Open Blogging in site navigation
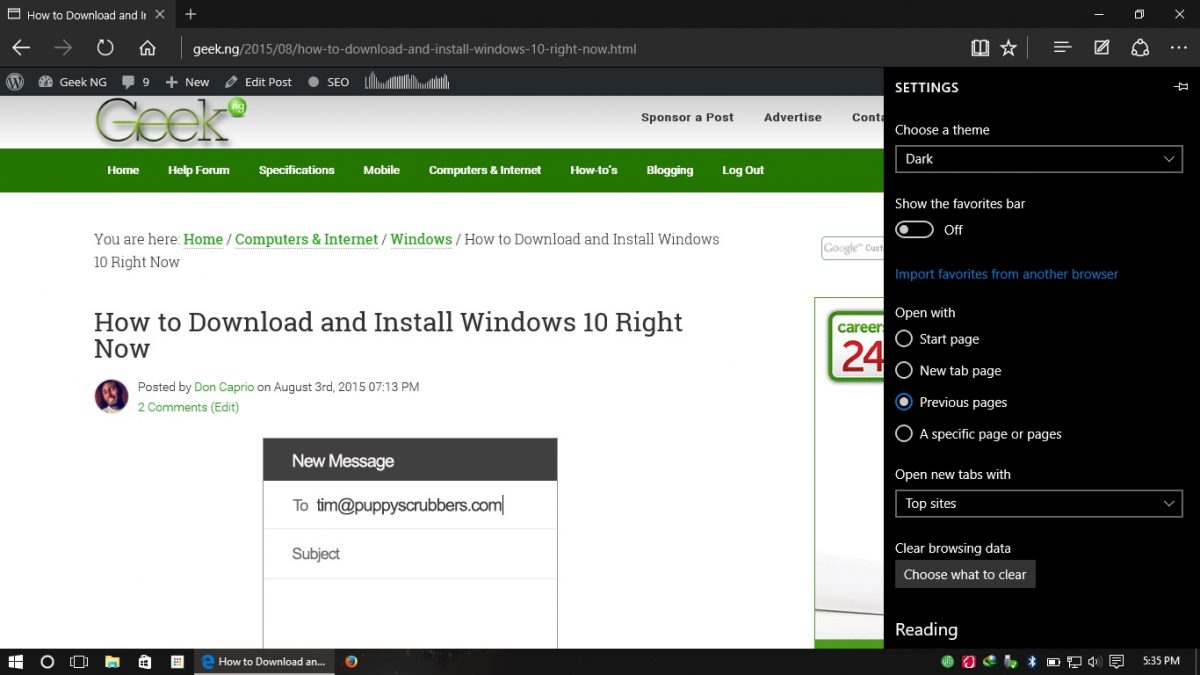1200x675 pixels. 670,170
